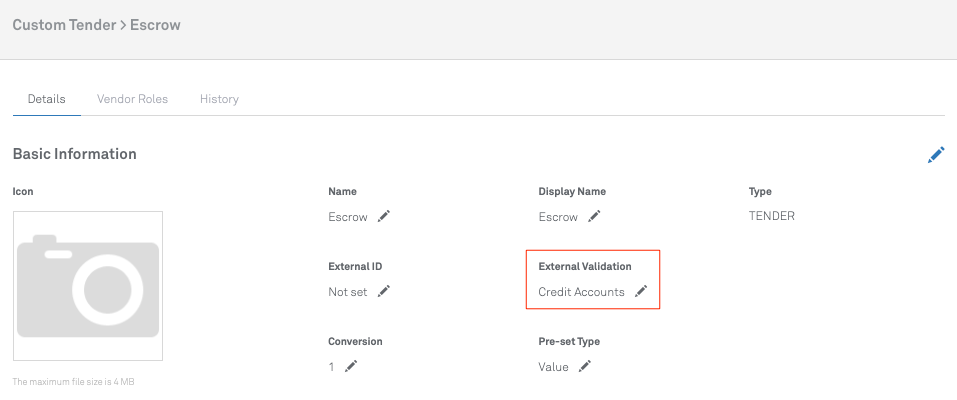The width and height of the screenshot is (957, 400).
Task: Click the Credit Accounts validation value
Action: click(581, 292)
